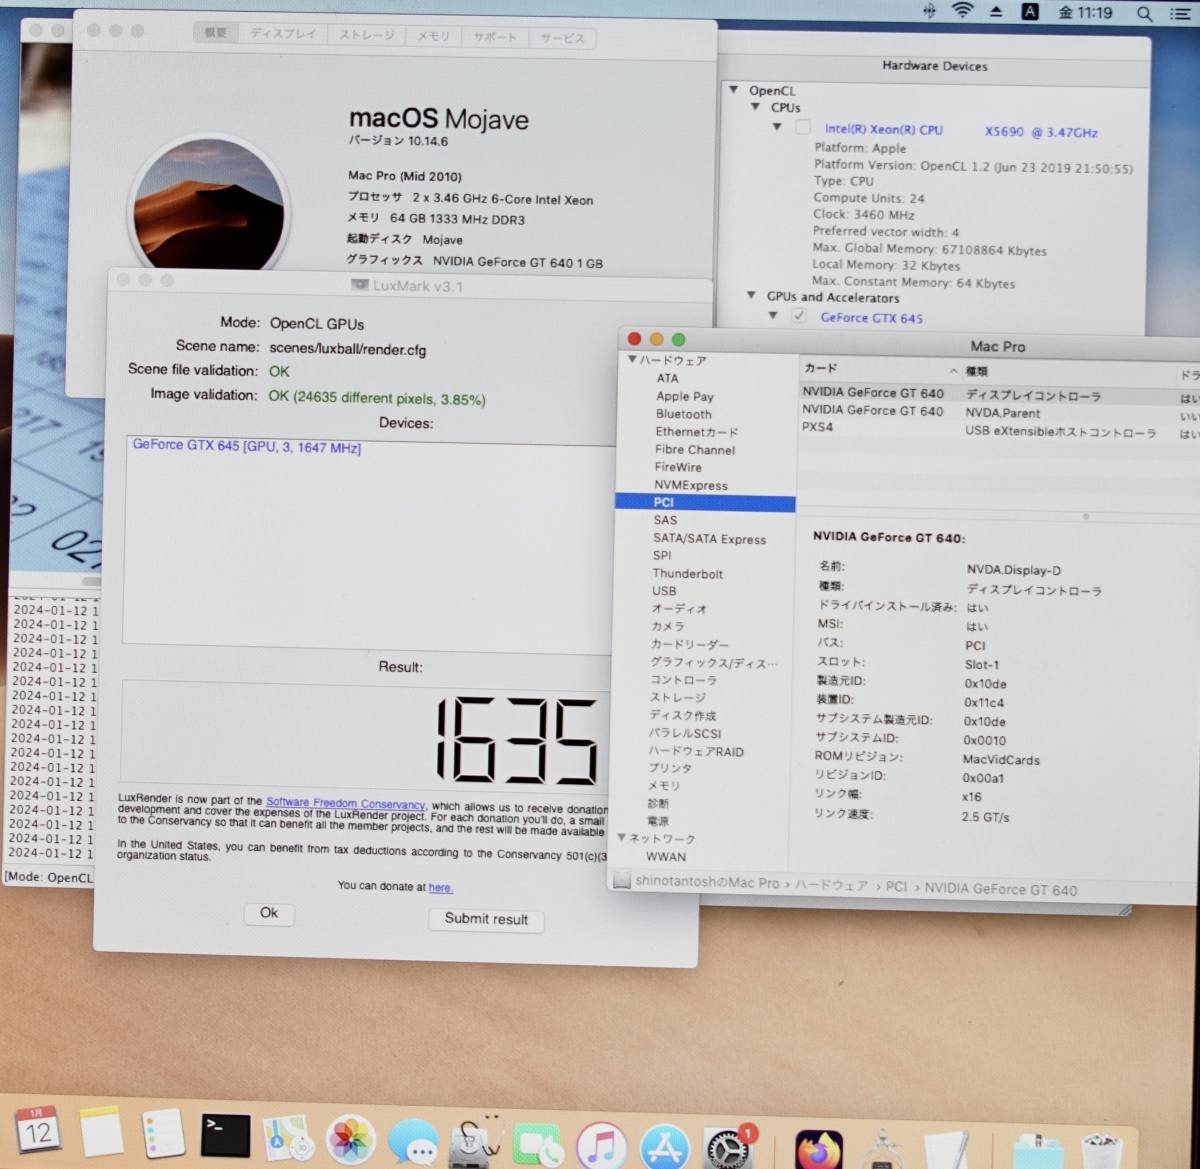The height and width of the screenshot is (1169, 1200).
Task: Enable the Intel Xeon X5690 CPU checkbox
Action: pyautogui.click(x=803, y=127)
